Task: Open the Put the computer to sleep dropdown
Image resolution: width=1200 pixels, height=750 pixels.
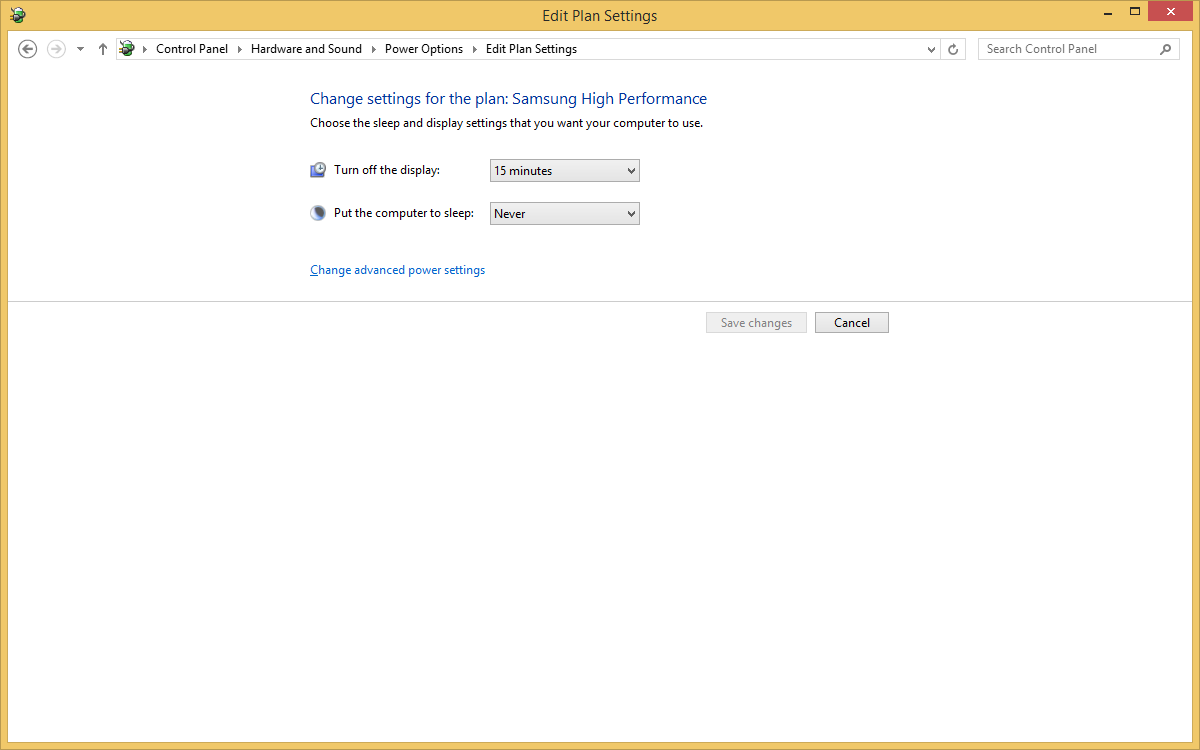Action: pyautogui.click(x=565, y=214)
